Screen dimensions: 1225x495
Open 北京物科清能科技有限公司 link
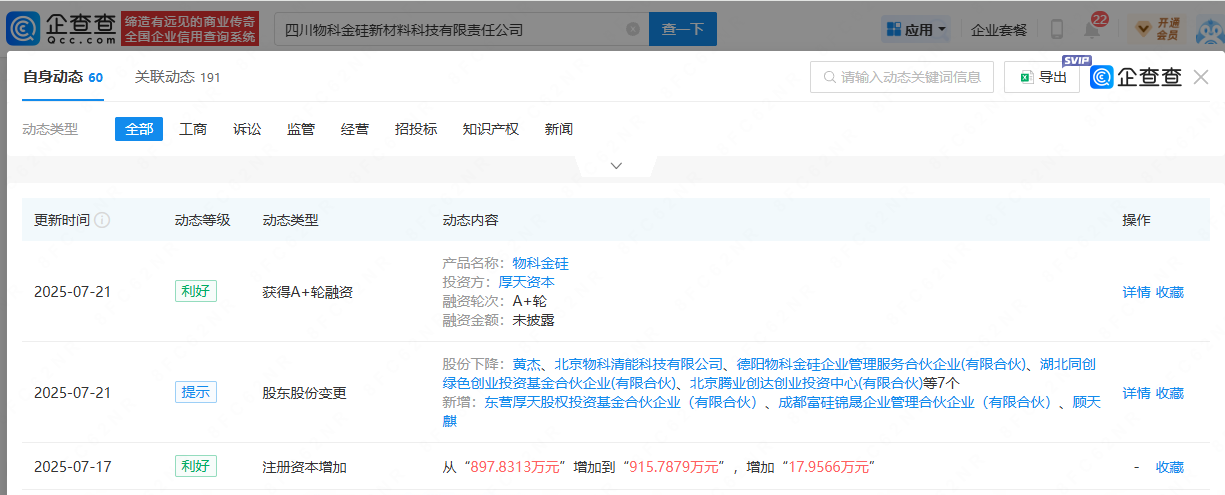(639, 364)
